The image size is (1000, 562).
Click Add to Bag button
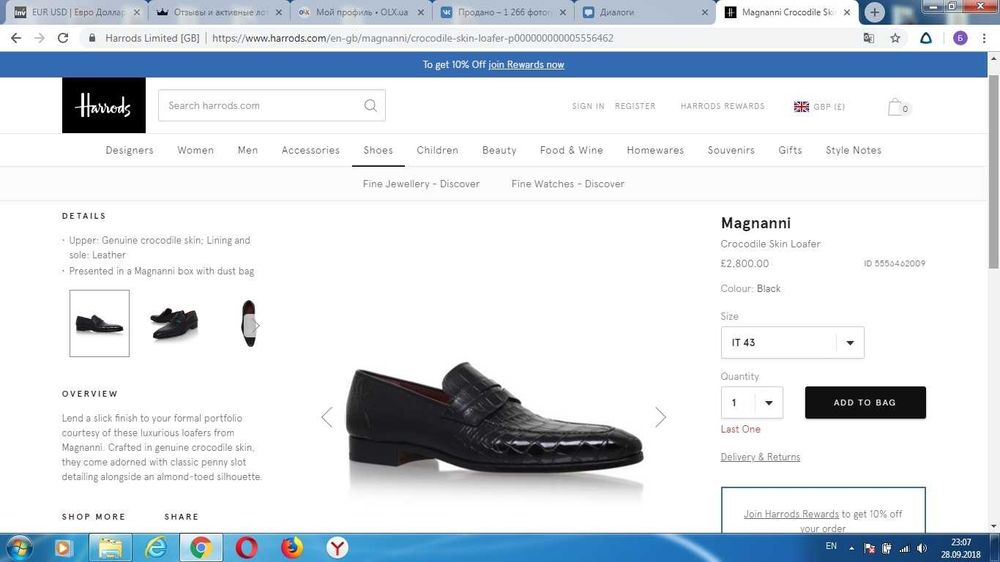click(x=865, y=403)
